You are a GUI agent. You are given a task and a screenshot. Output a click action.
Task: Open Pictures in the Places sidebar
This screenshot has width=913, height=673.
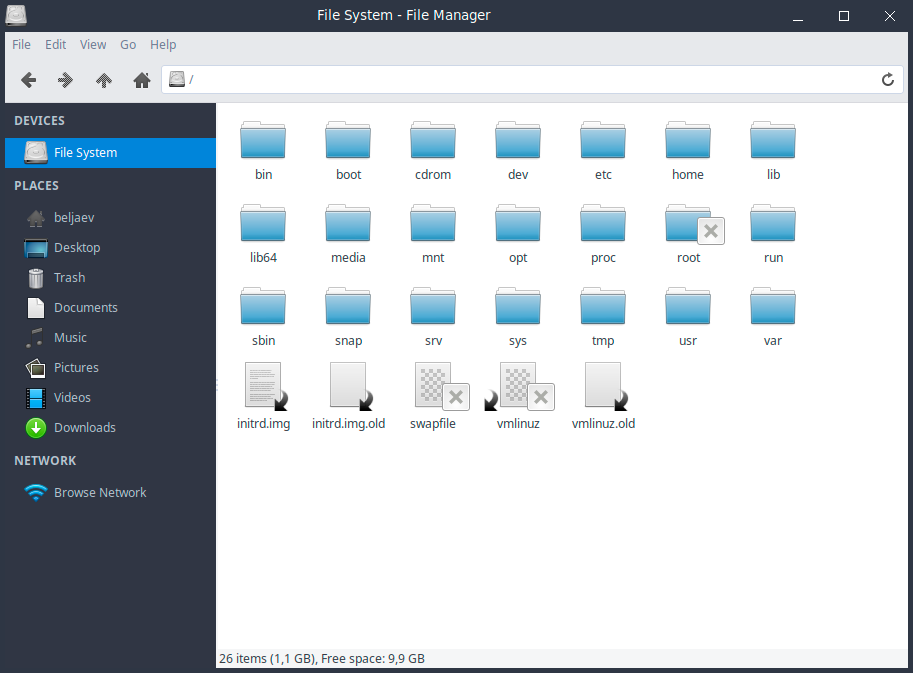point(111,367)
